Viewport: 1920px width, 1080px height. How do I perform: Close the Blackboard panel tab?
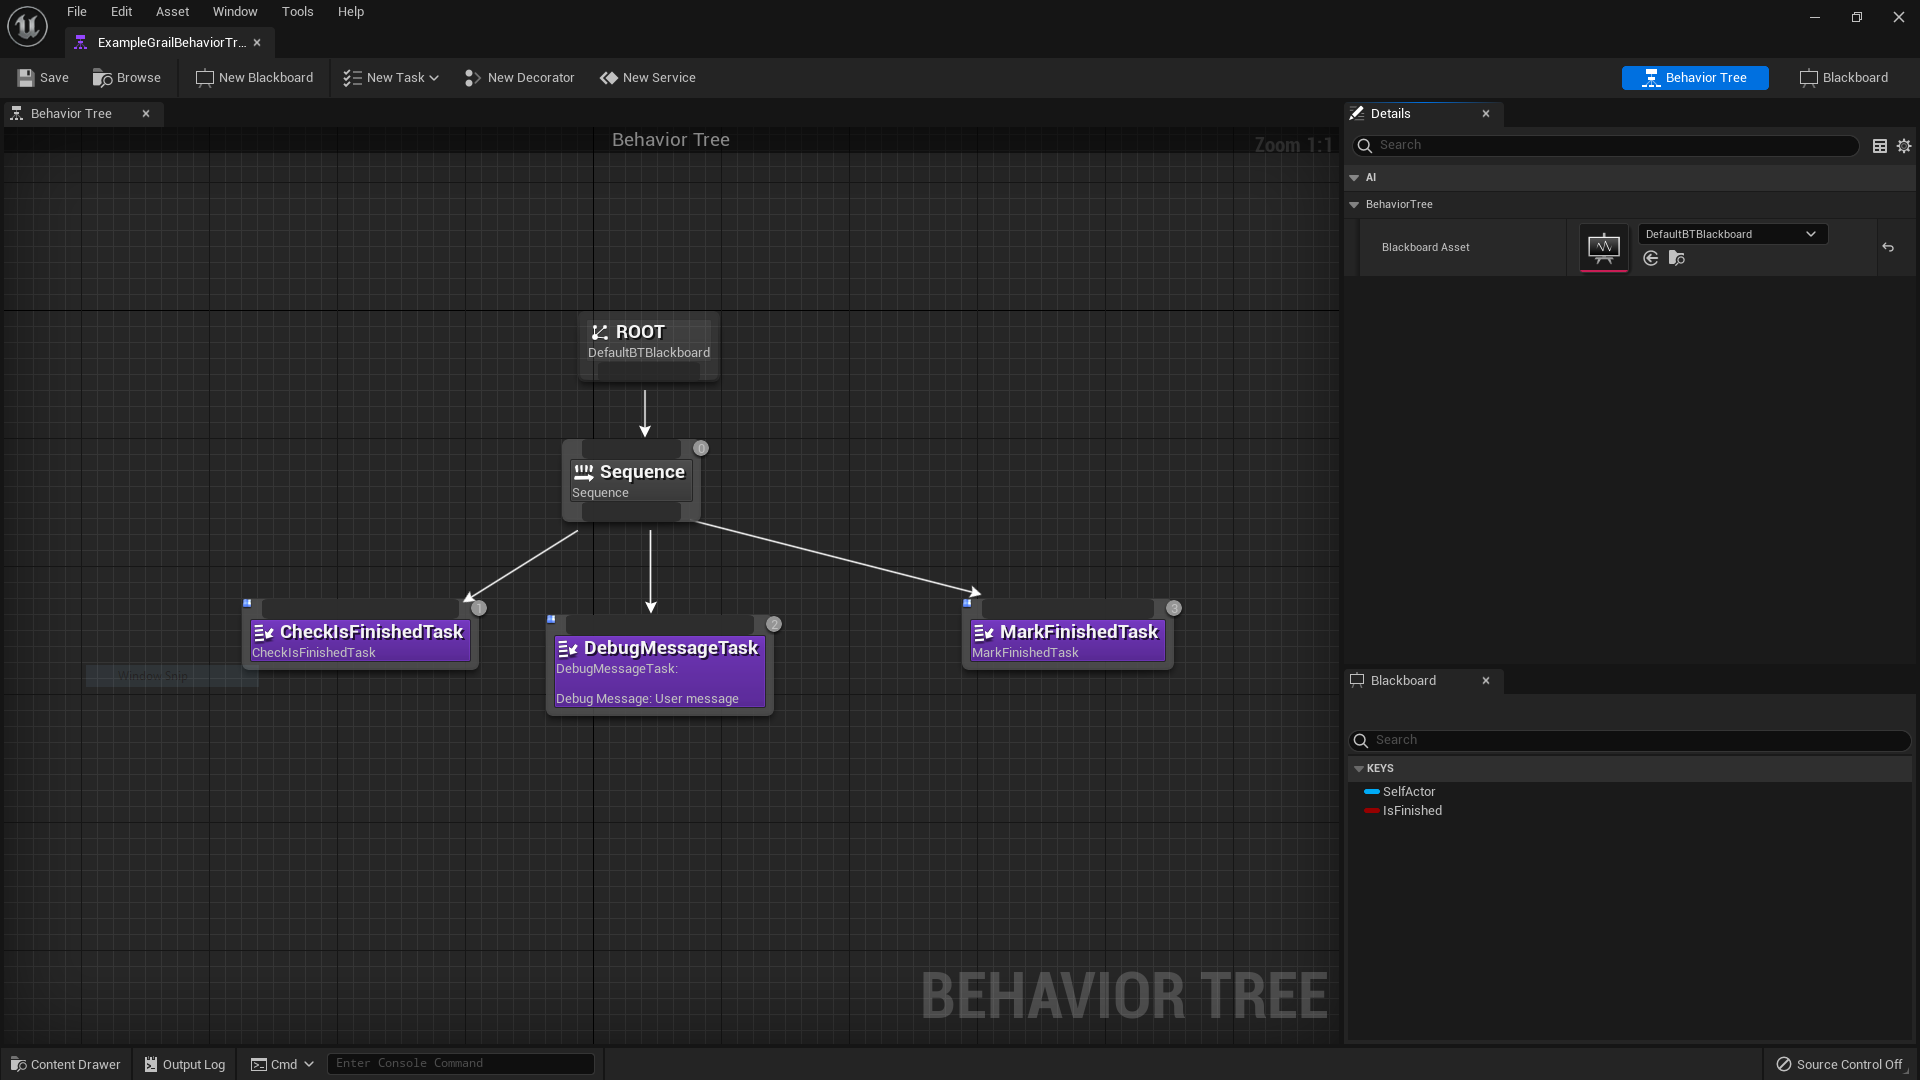[x=1486, y=681]
